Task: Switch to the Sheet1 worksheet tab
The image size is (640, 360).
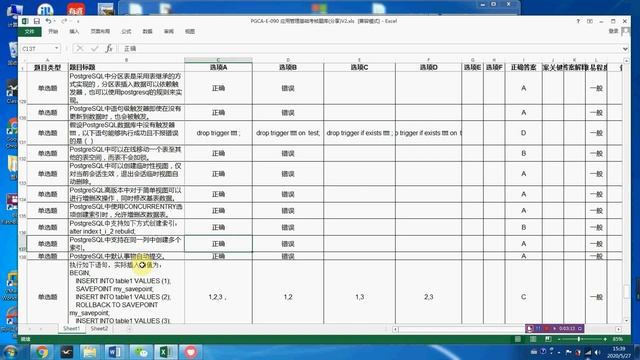Action: (x=71, y=329)
